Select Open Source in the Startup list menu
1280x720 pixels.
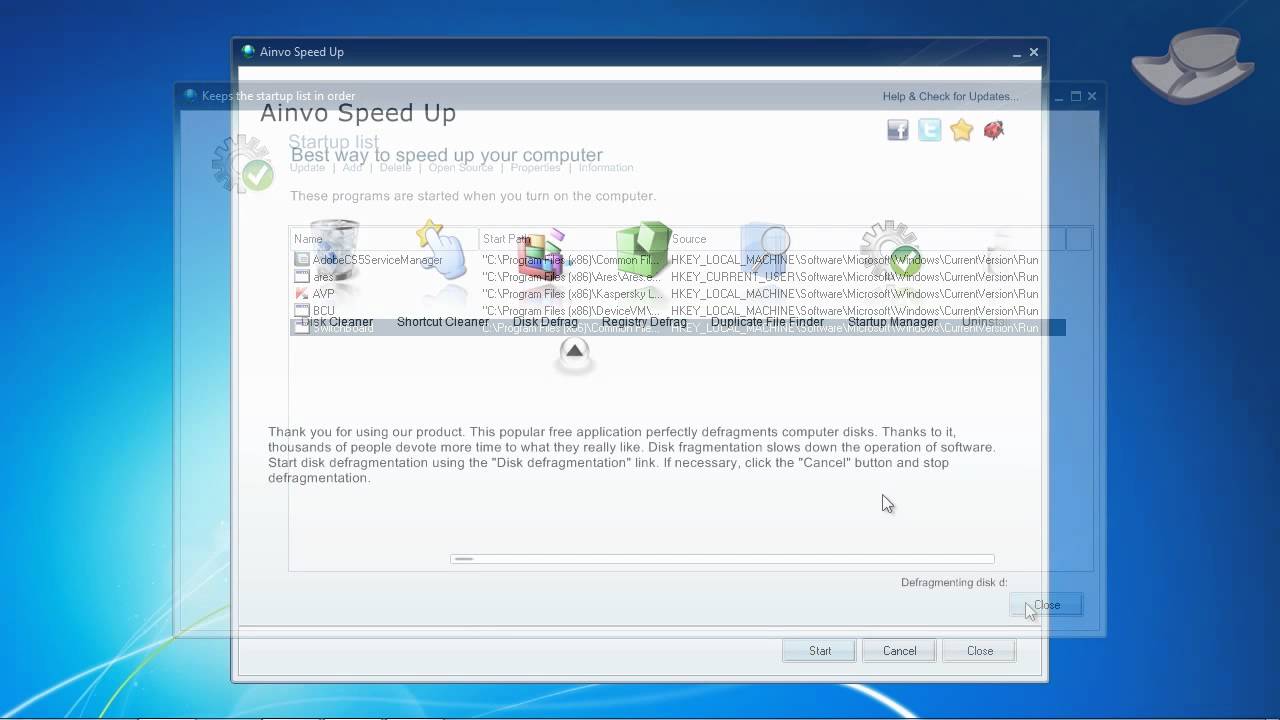461,168
